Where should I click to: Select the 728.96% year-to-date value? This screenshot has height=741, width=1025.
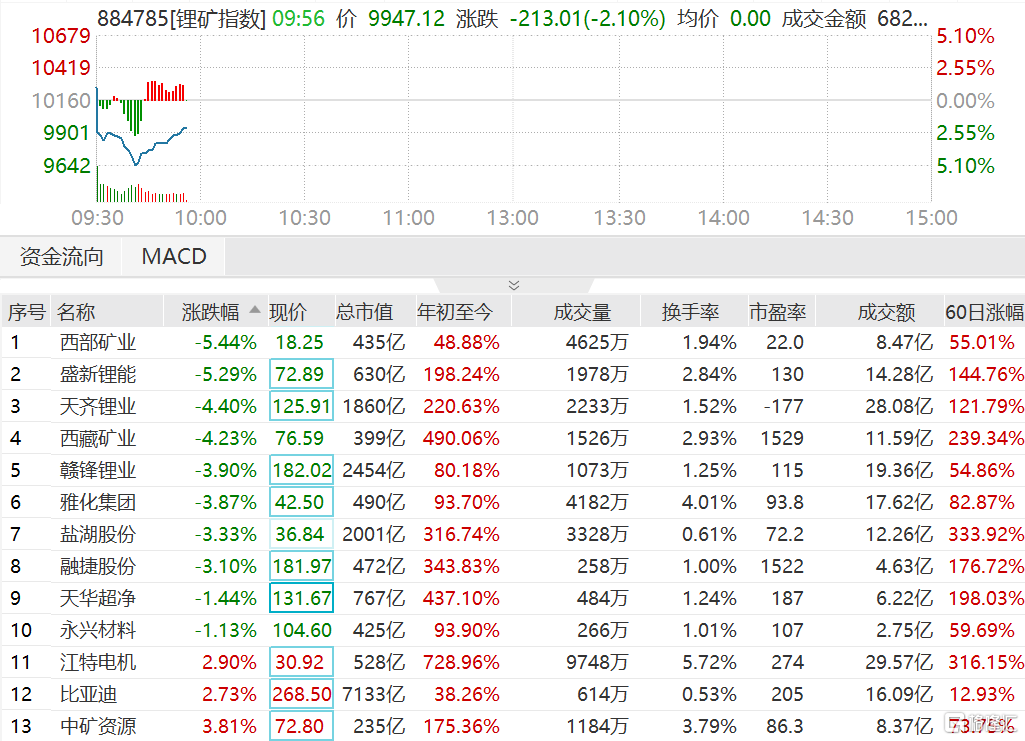point(462,663)
